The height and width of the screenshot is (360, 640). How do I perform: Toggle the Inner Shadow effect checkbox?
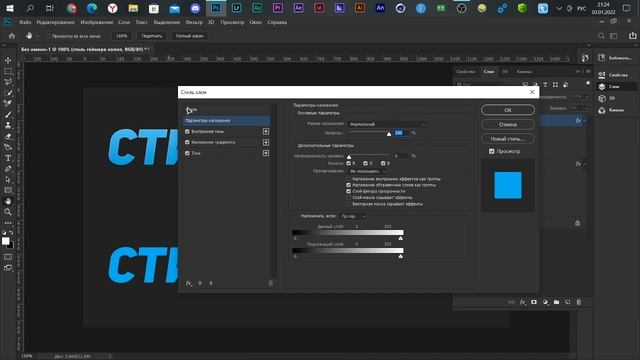pos(187,131)
